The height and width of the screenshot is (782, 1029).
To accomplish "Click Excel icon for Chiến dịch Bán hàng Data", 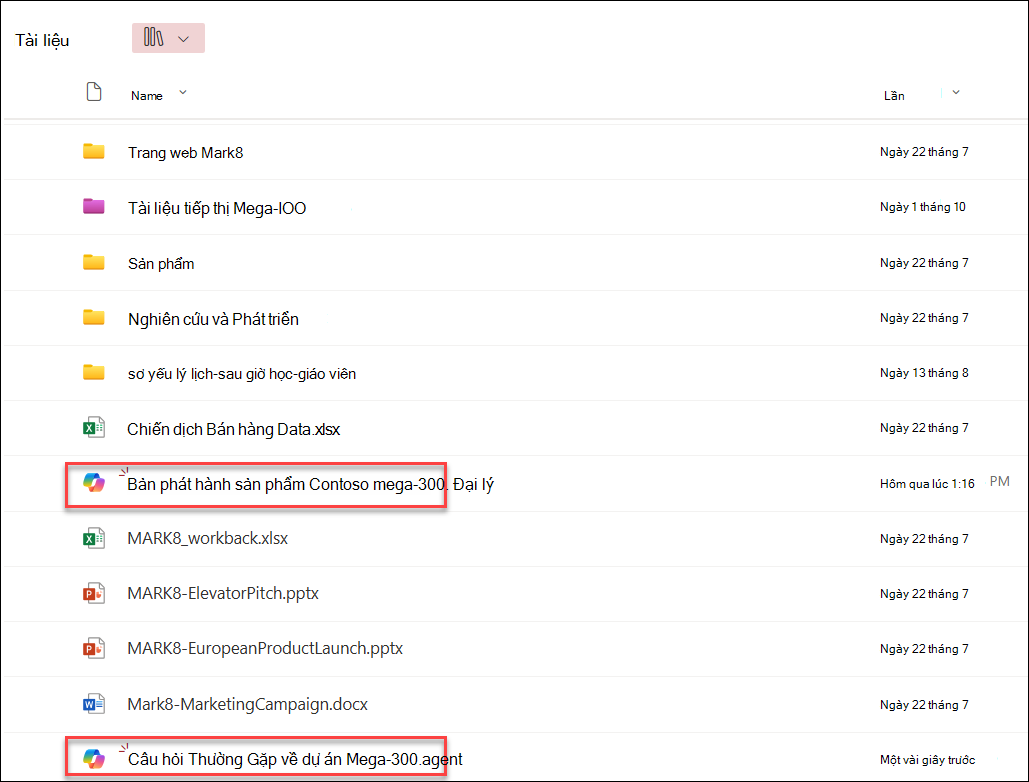I will pos(94,428).
